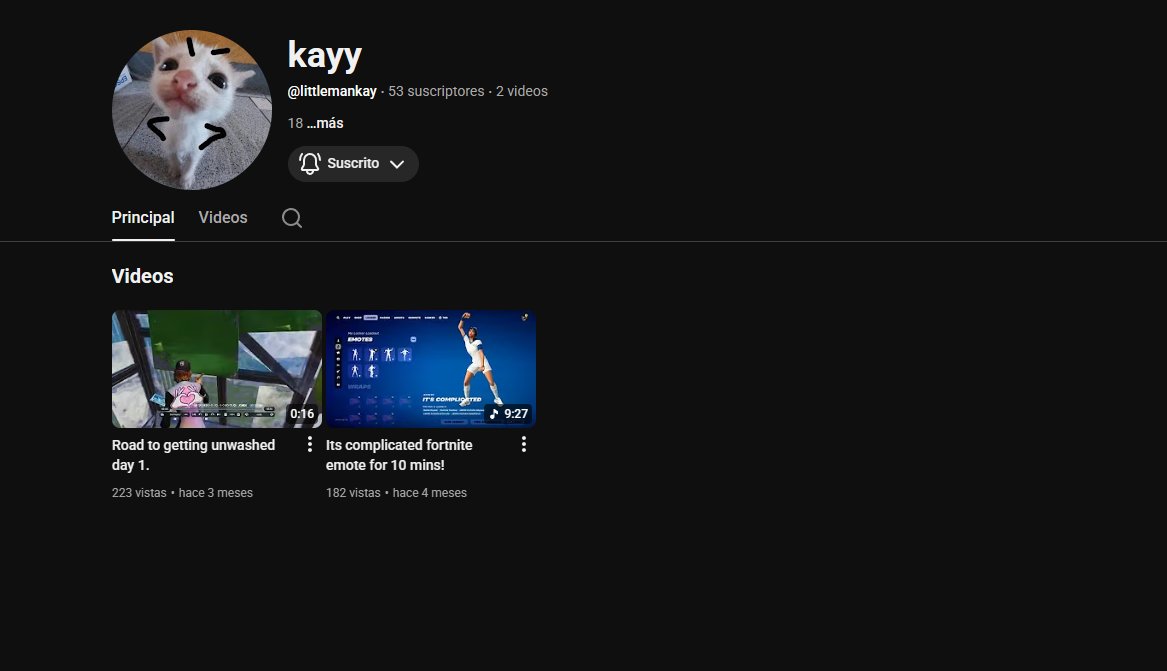Viewport: 1167px width, 671px height.
Task: Click the @littlemankay handle
Action: pos(332,91)
